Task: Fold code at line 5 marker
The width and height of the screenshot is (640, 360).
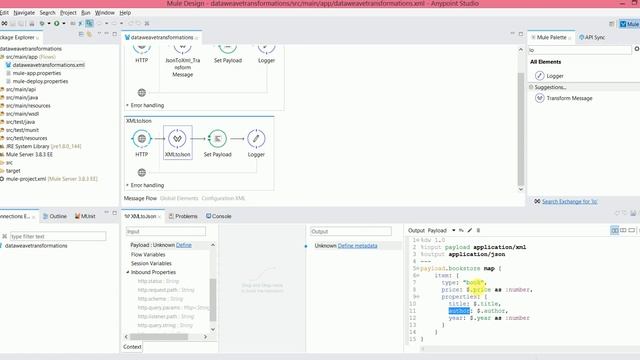Action: click(417, 269)
